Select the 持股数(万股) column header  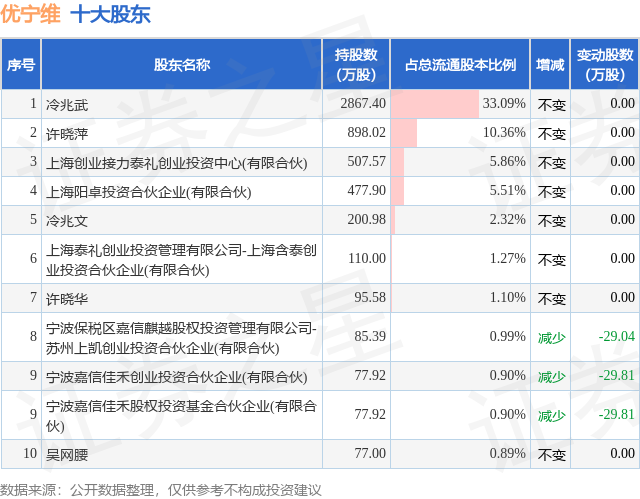(x=356, y=64)
